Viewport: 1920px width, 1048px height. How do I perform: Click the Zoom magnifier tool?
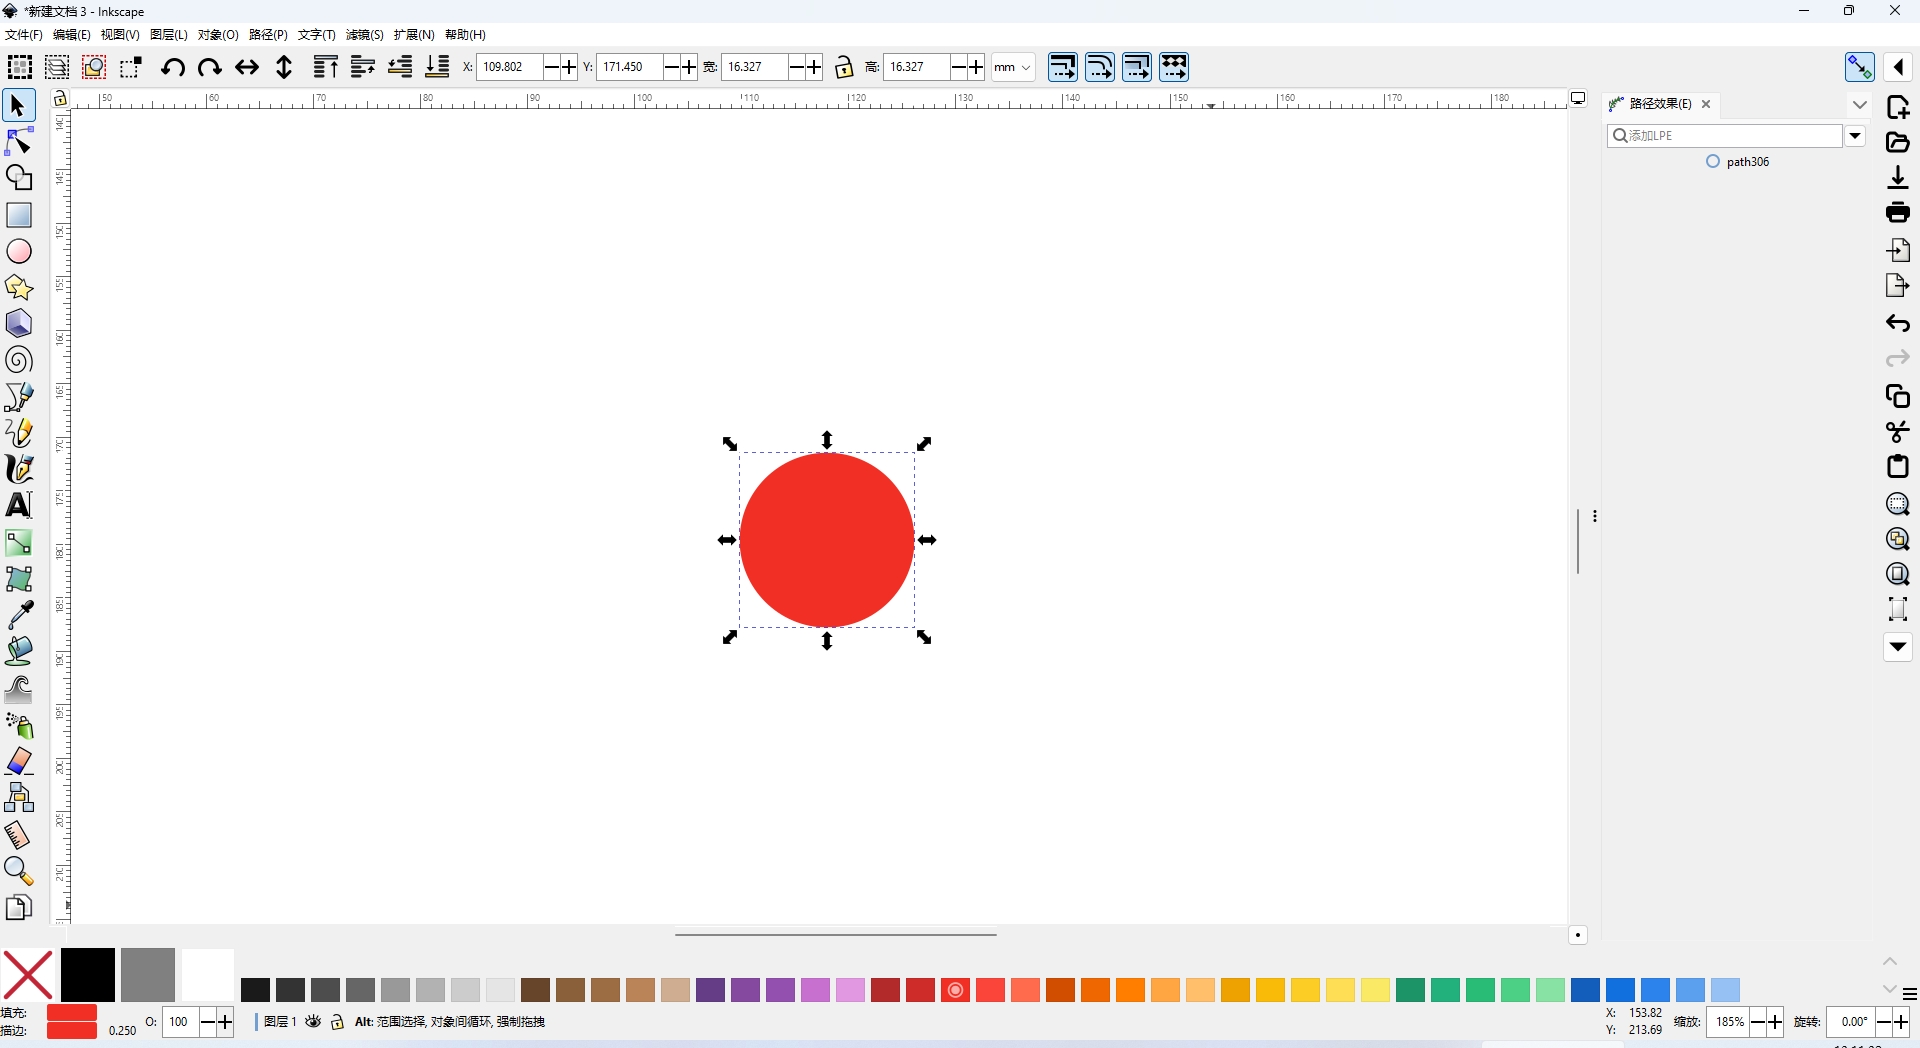(x=19, y=871)
